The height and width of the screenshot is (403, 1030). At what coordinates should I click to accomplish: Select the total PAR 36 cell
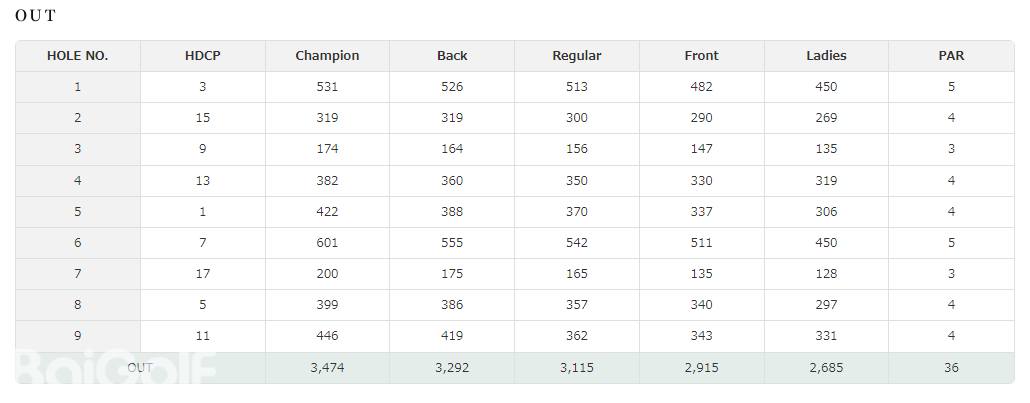click(x=951, y=368)
